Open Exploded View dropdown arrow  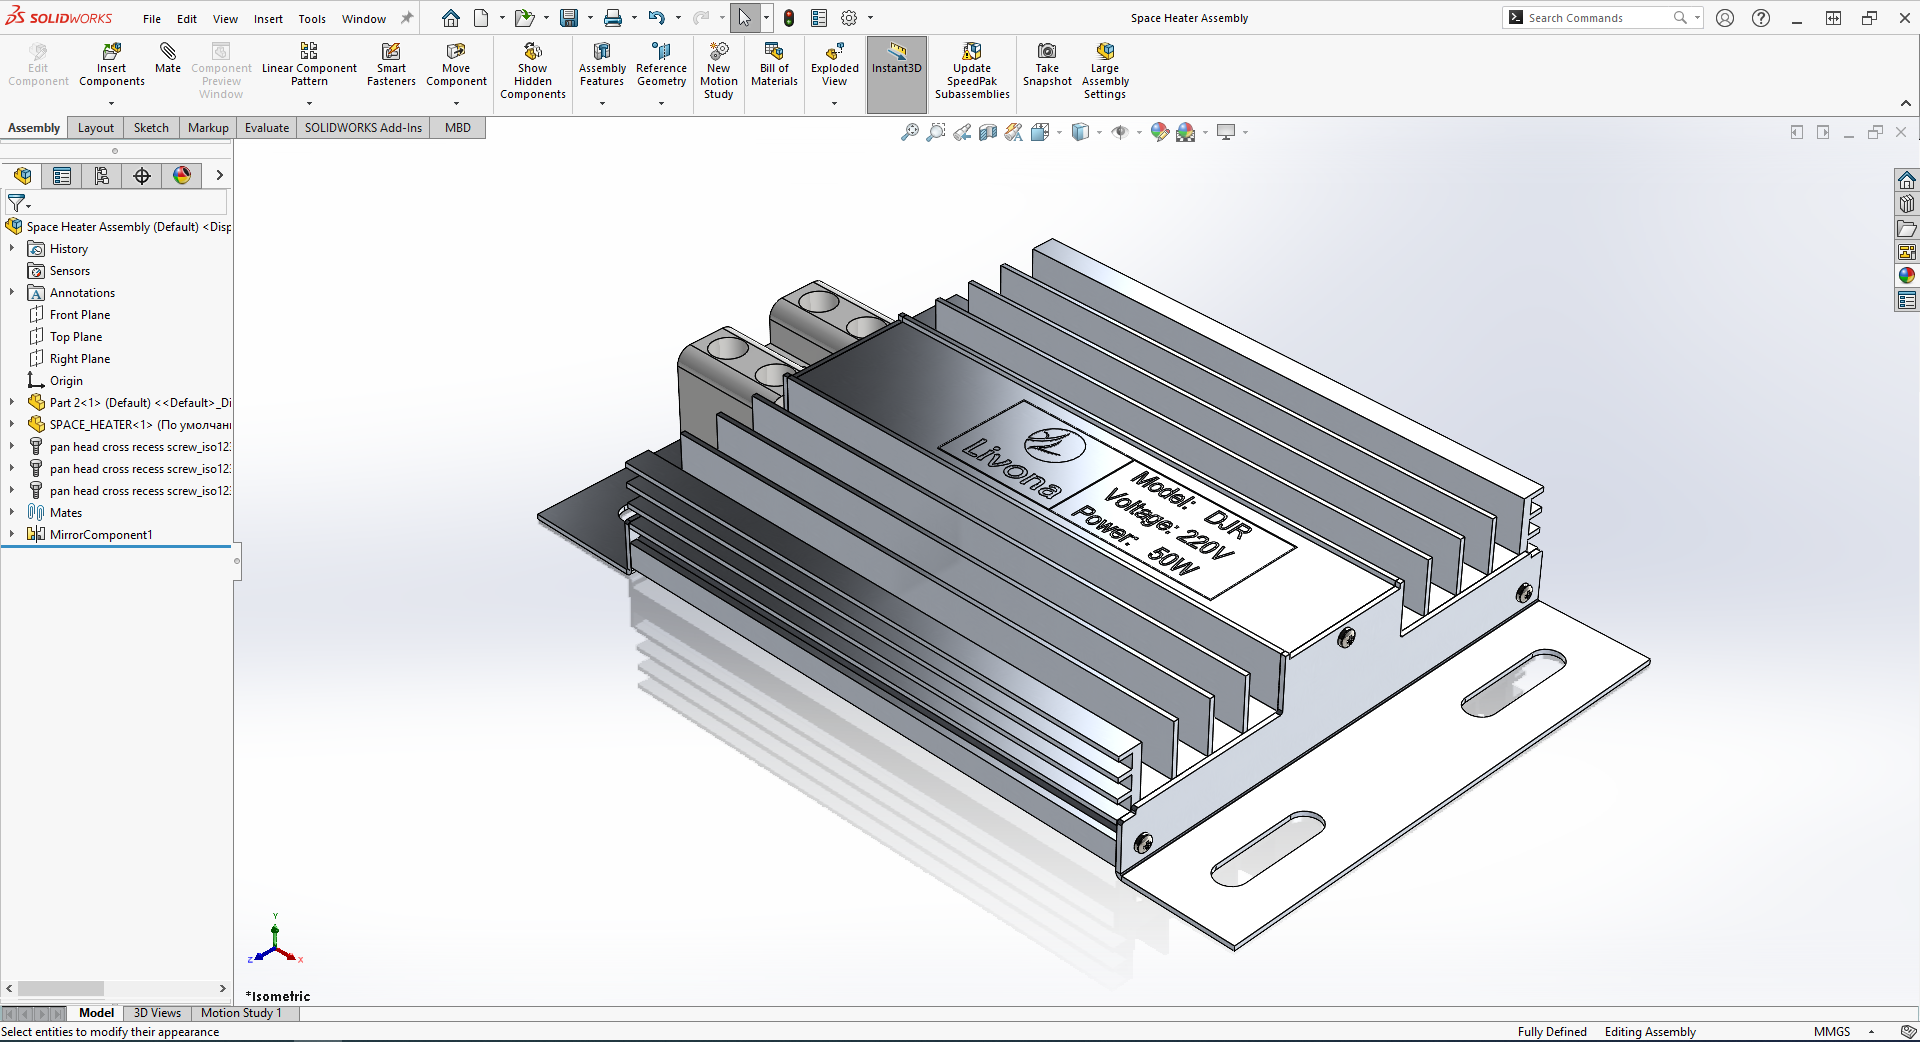834,103
